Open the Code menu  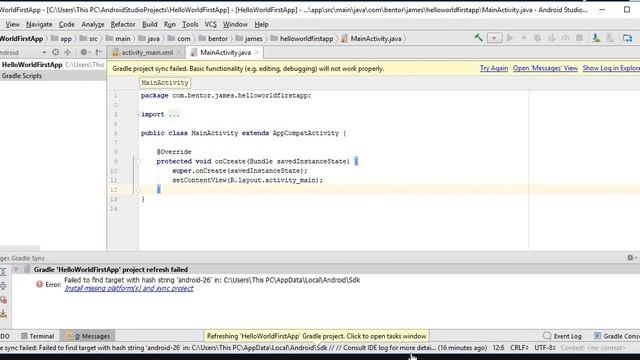67,24
